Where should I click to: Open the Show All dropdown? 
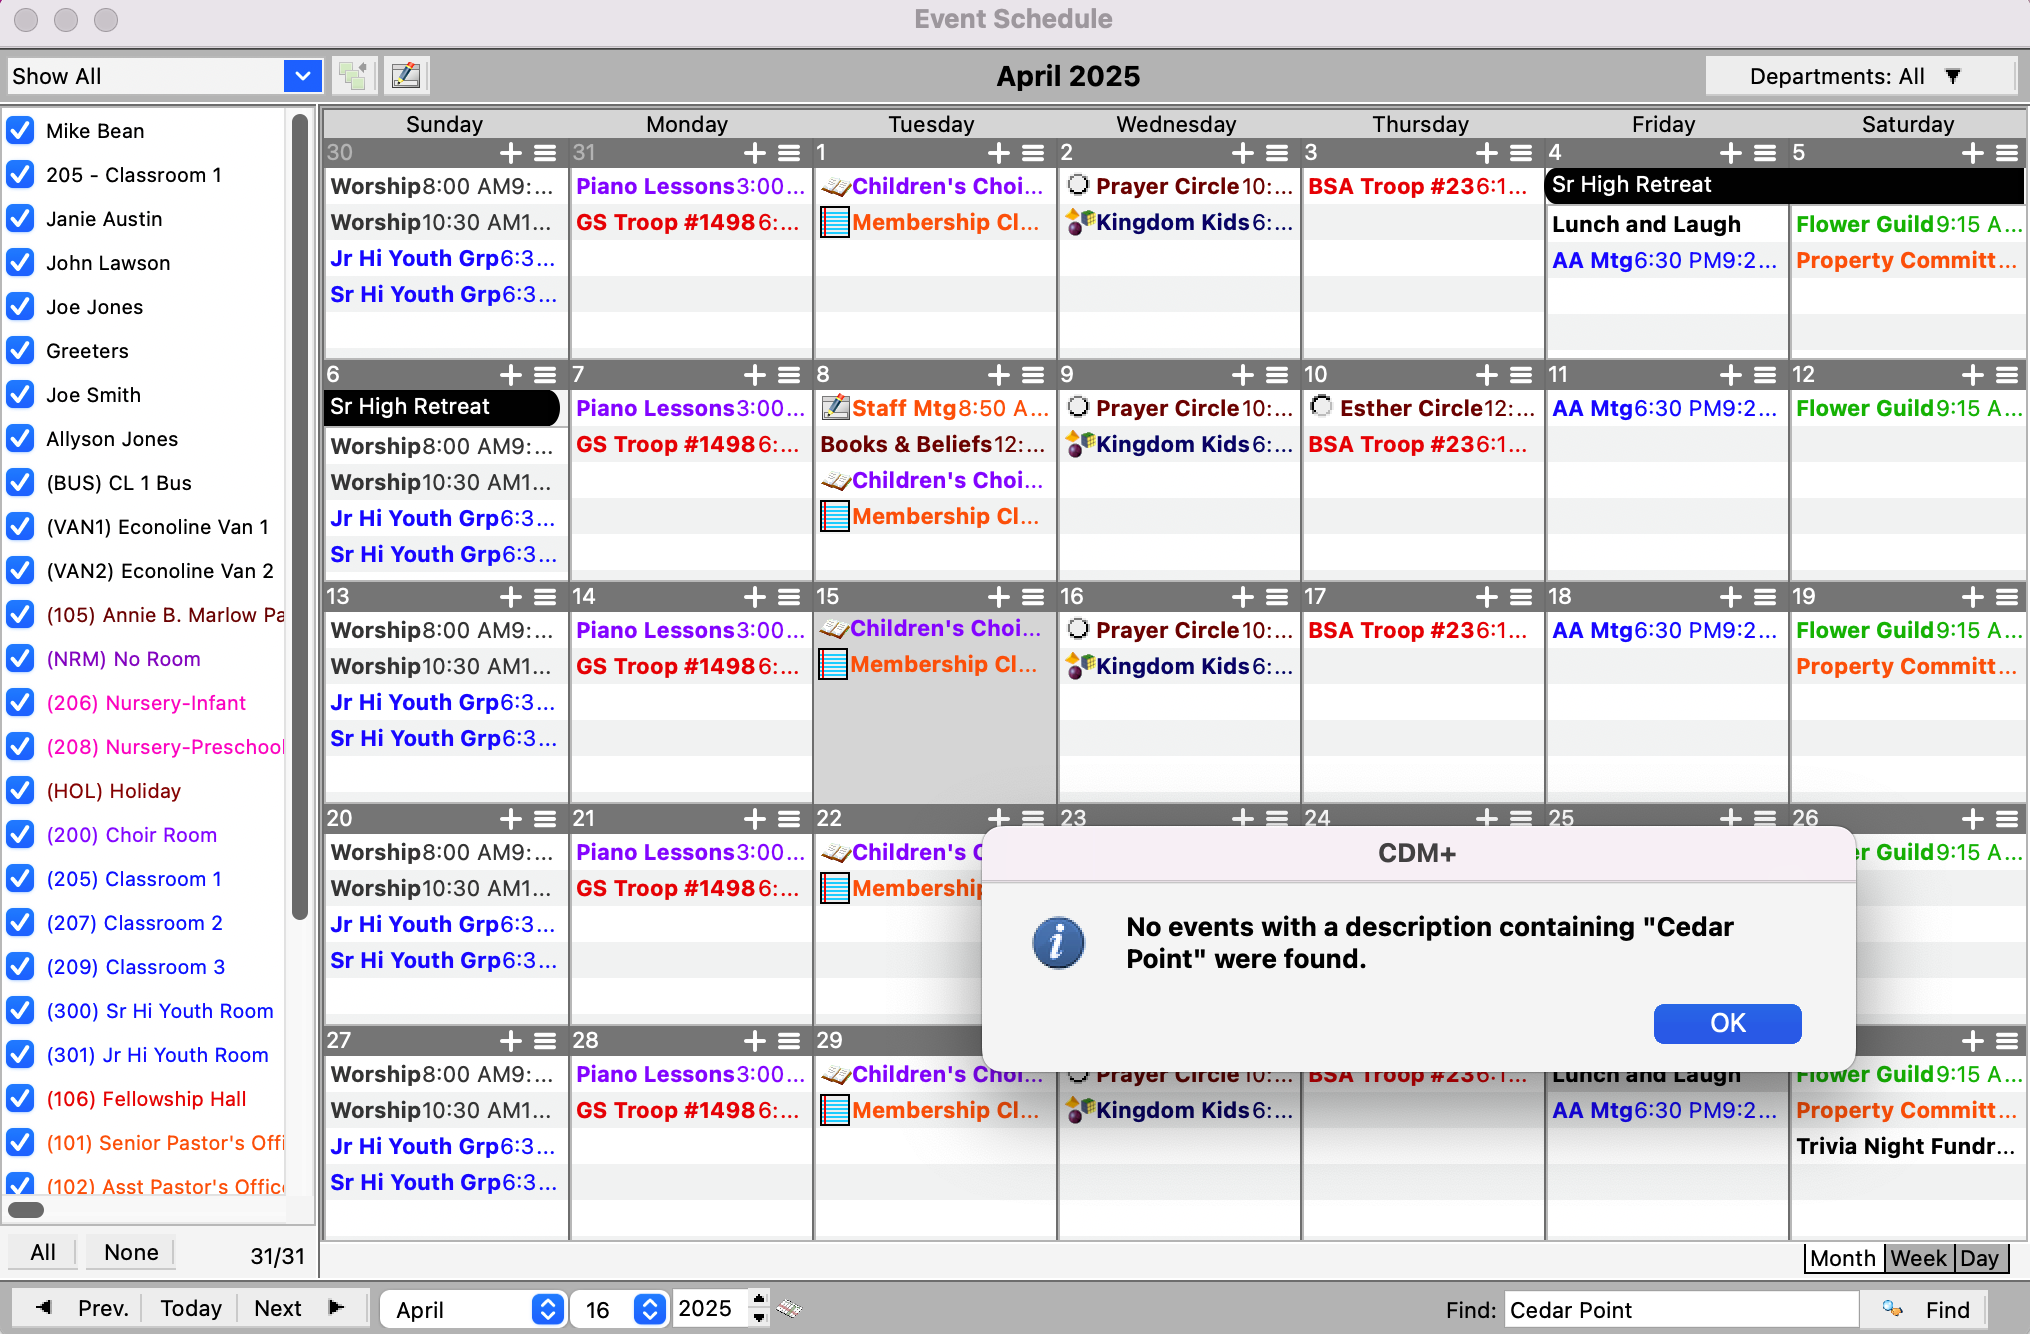click(x=302, y=76)
